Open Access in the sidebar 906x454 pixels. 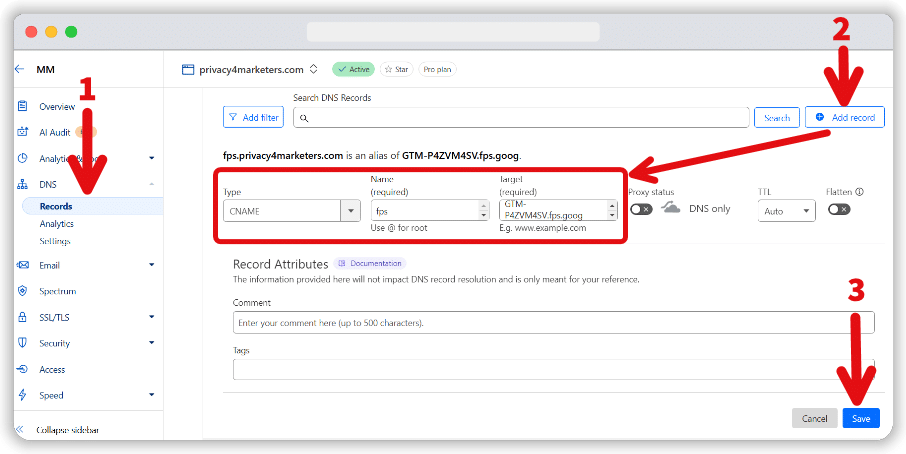coord(52,370)
